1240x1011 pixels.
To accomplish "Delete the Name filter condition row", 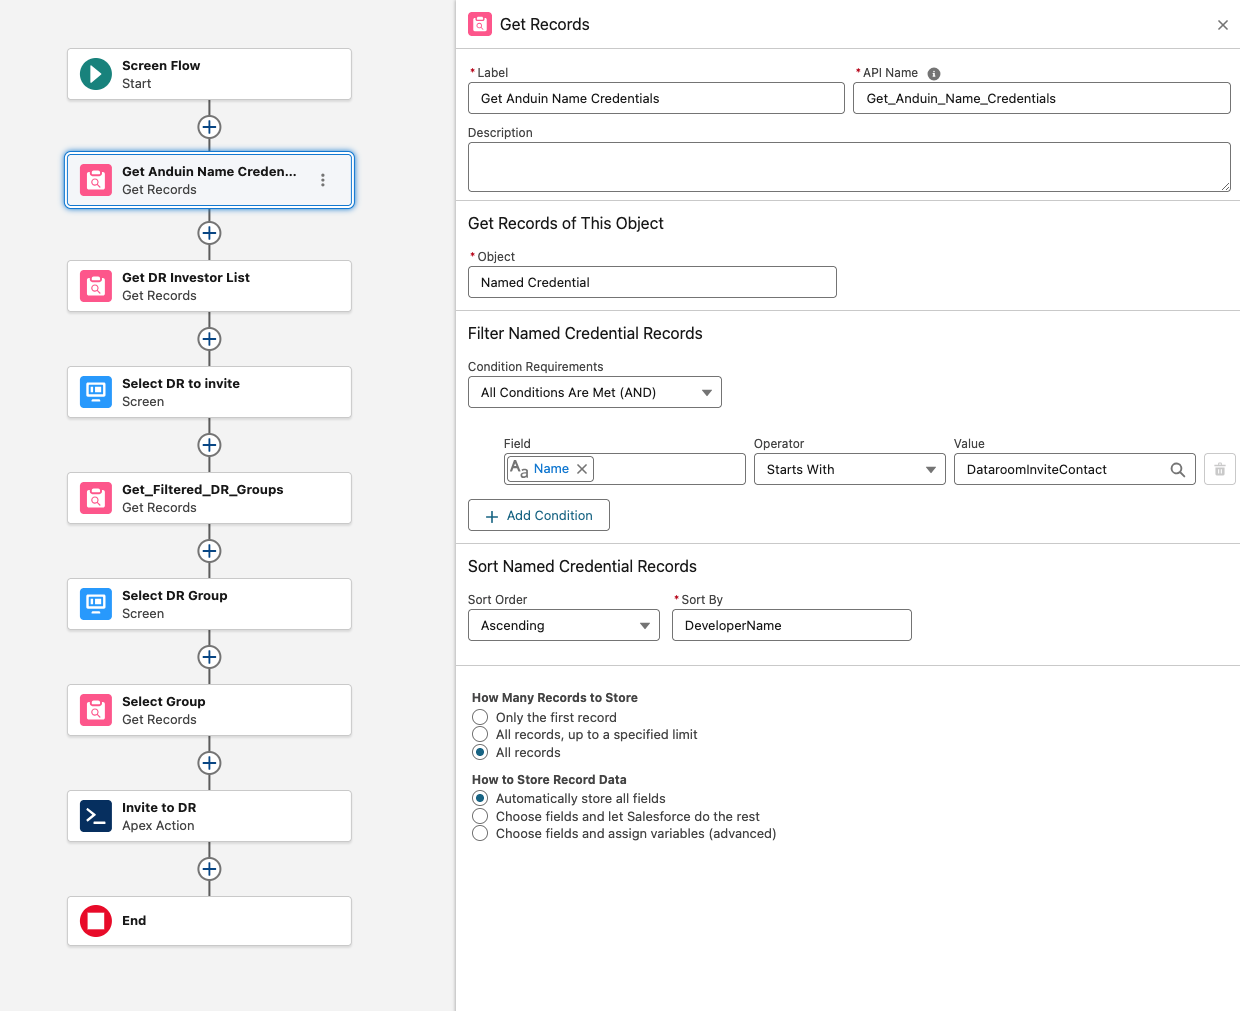I will click(1219, 469).
